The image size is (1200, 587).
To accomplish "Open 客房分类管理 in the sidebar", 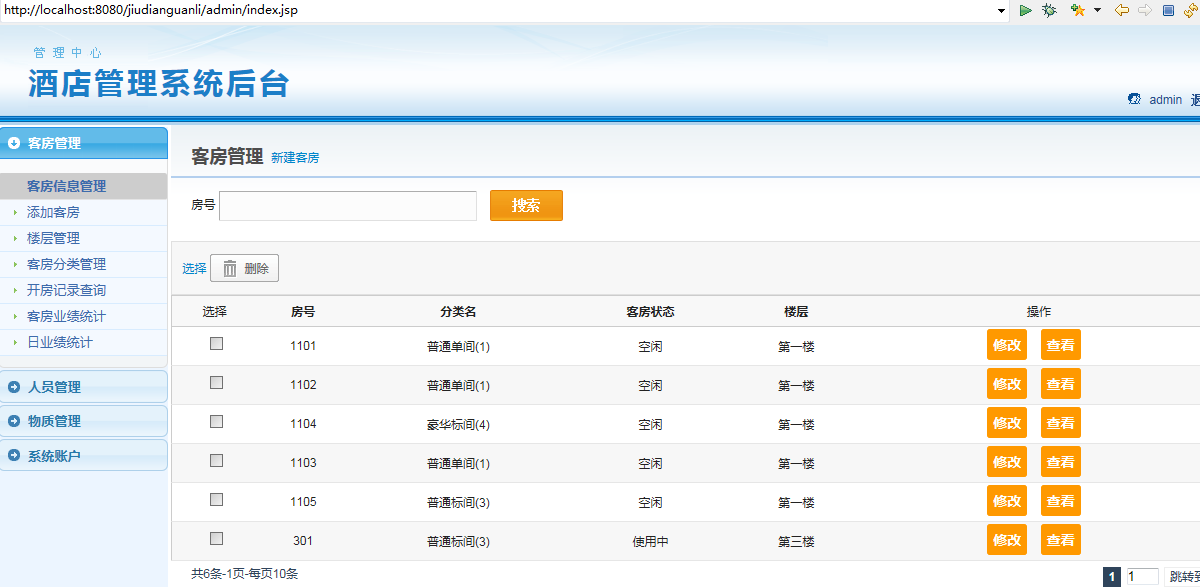I will 66,264.
